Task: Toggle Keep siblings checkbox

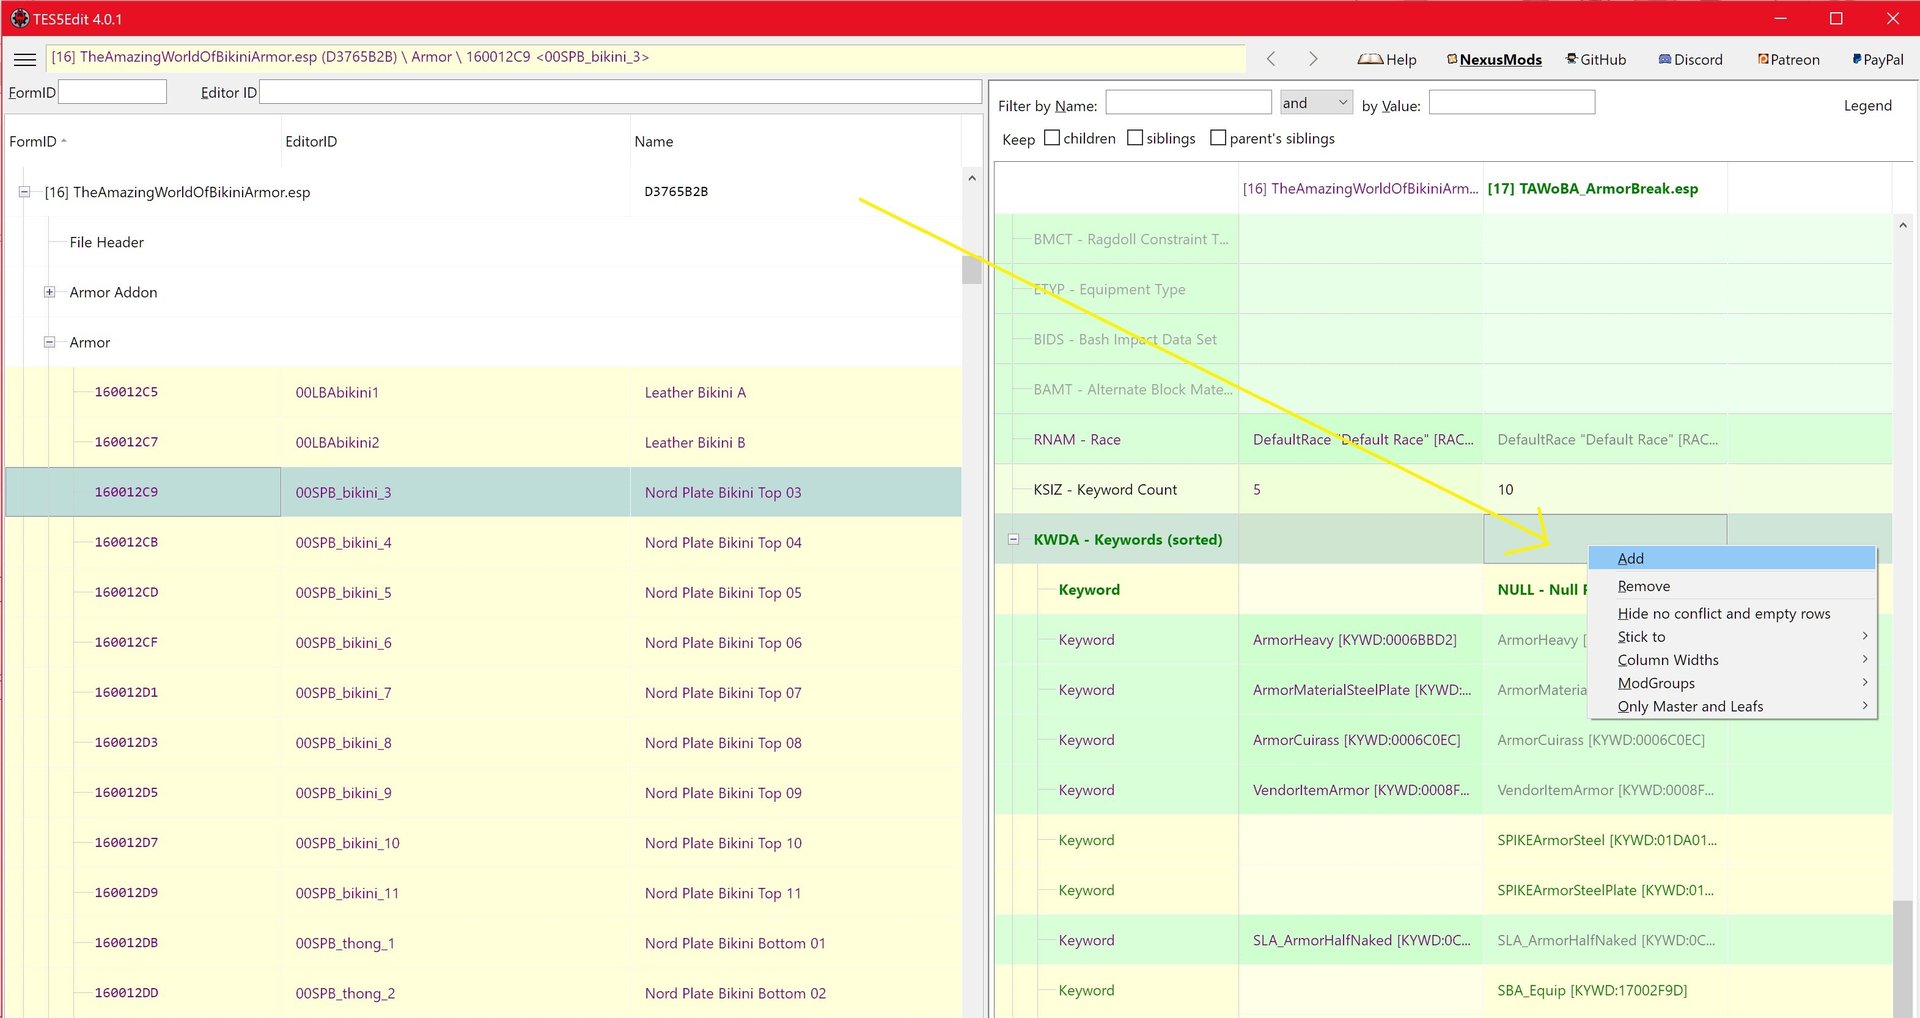Action: click(1135, 138)
